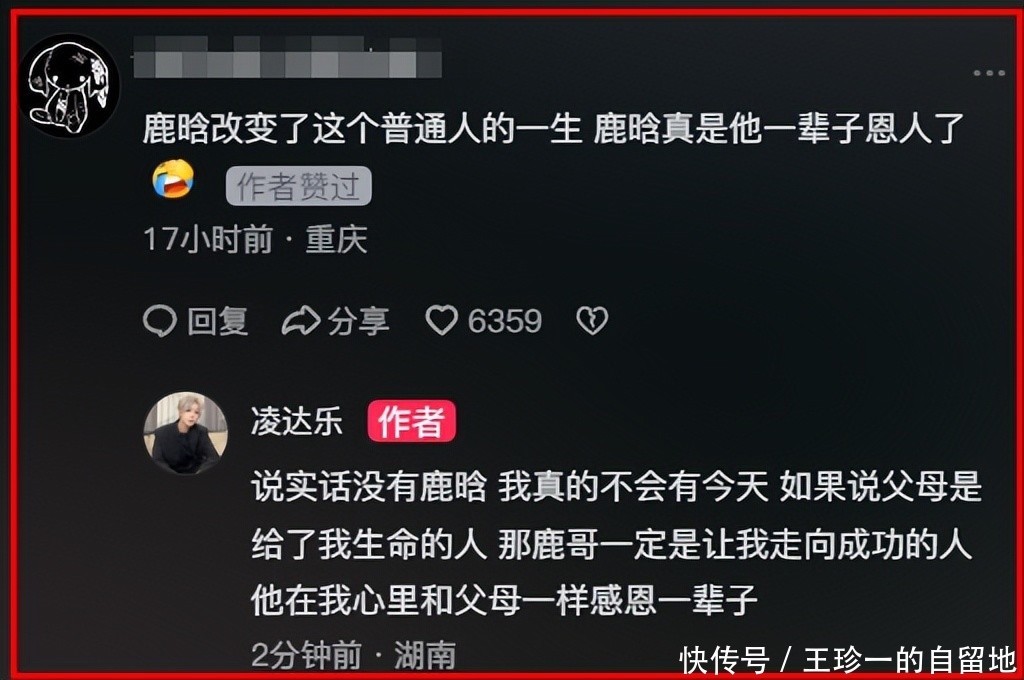Click the 17小时前 · 重庆 timestamp
Viewport: 1024px width, 680px height.
click(x=255, y=240)
